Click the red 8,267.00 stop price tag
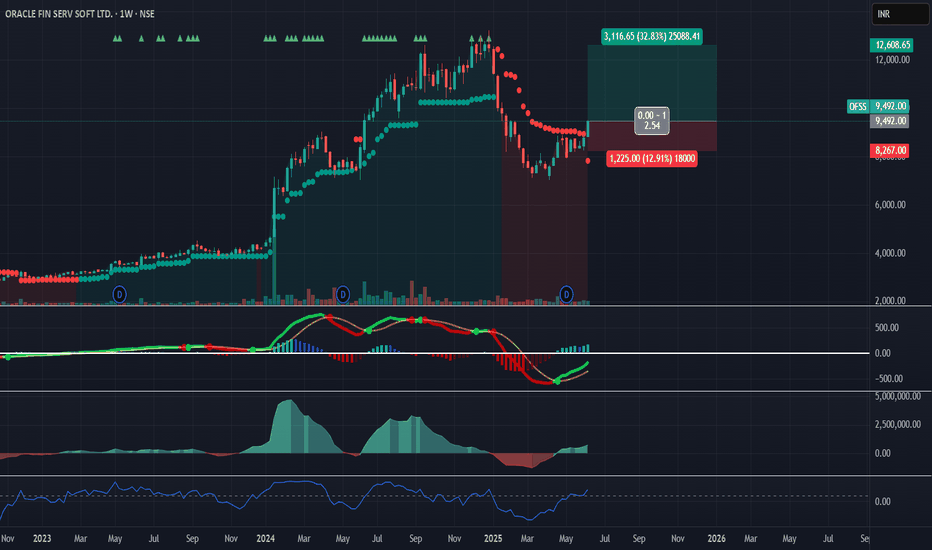The height and width of the screenshot is (550, 932). click(x=890, y=150)
